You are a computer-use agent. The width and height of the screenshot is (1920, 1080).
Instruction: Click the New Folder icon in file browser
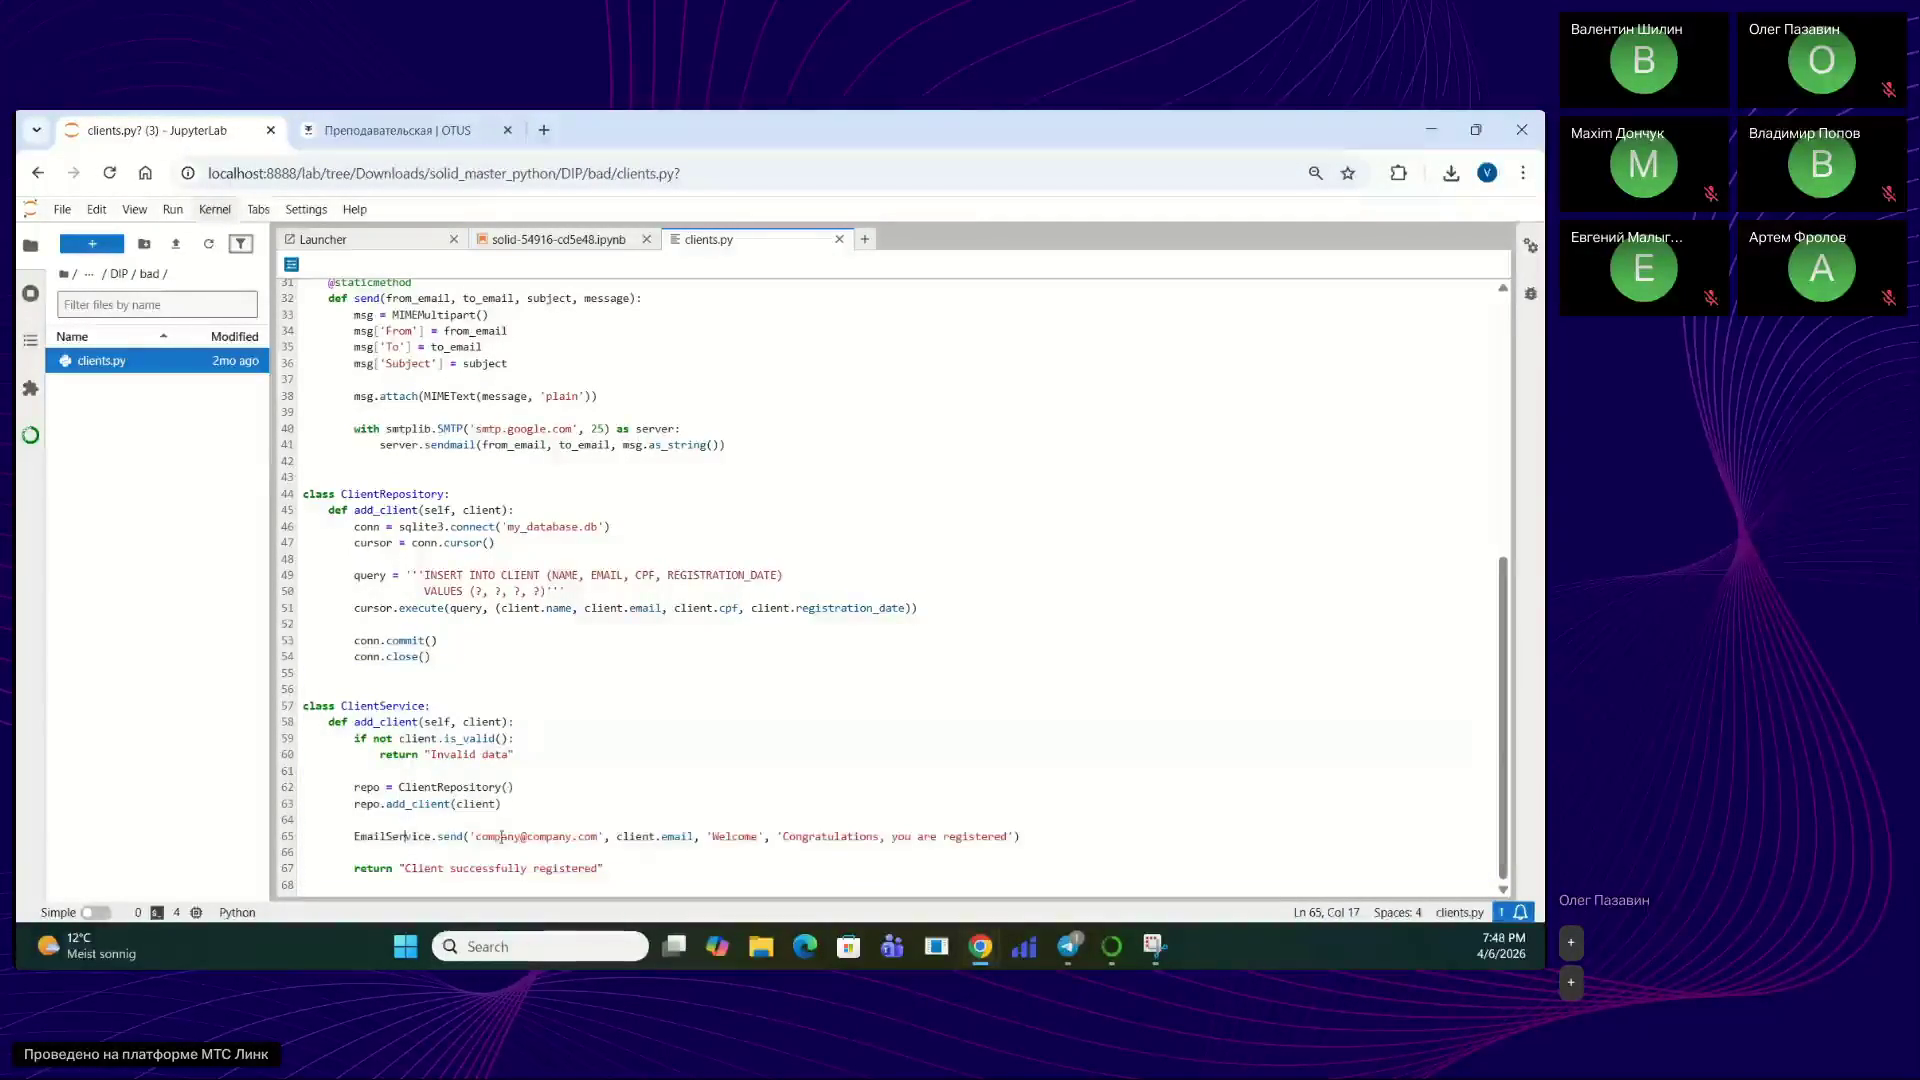point(144,244)
